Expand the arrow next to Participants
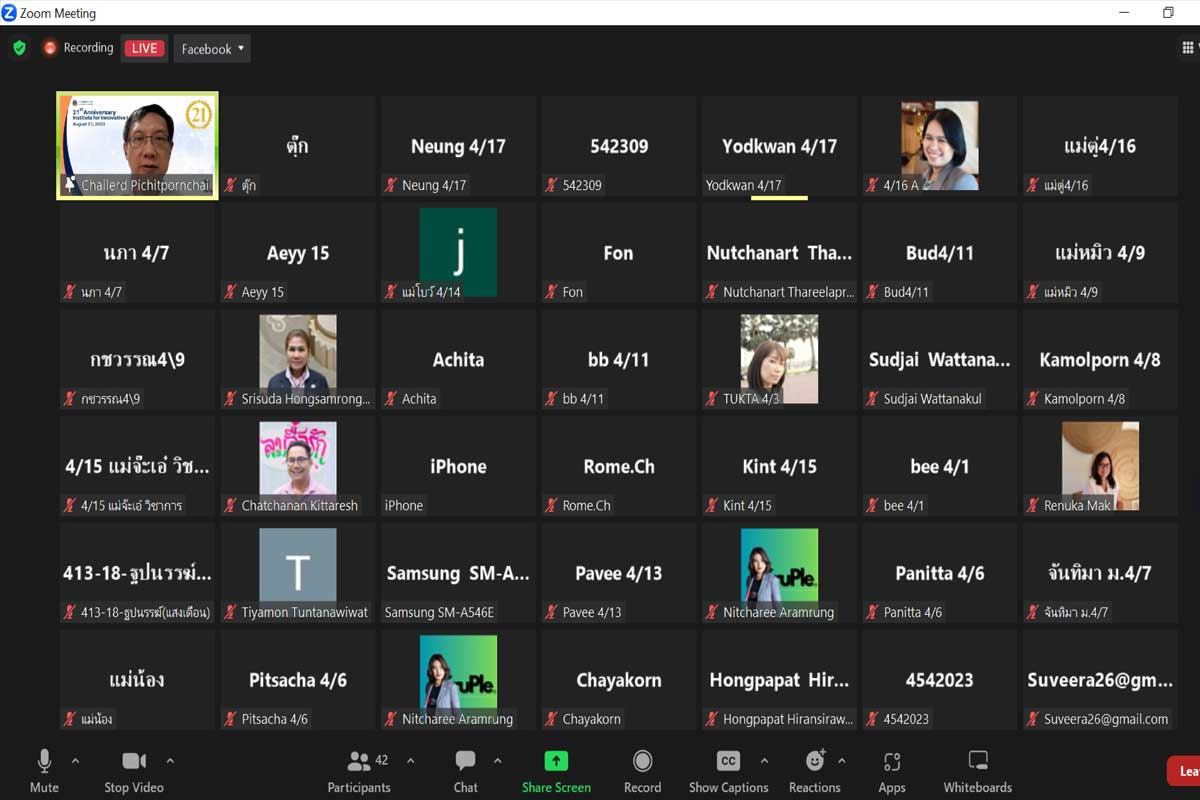Screen dimensions: 1200x800 pyautogui.click(x=410, y=761)
